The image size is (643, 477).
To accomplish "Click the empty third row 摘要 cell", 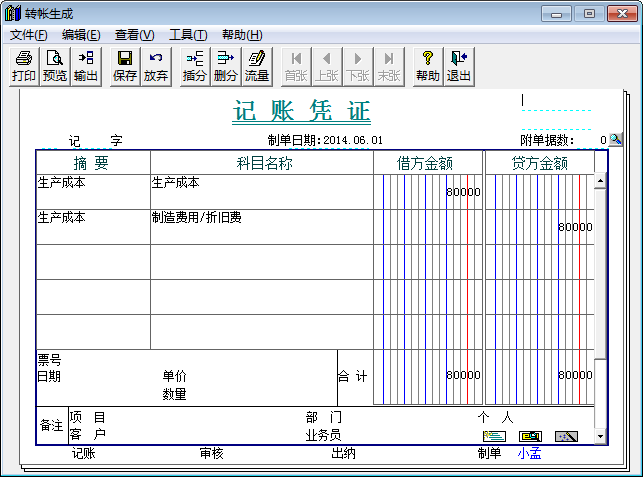I will pos(93,262).
